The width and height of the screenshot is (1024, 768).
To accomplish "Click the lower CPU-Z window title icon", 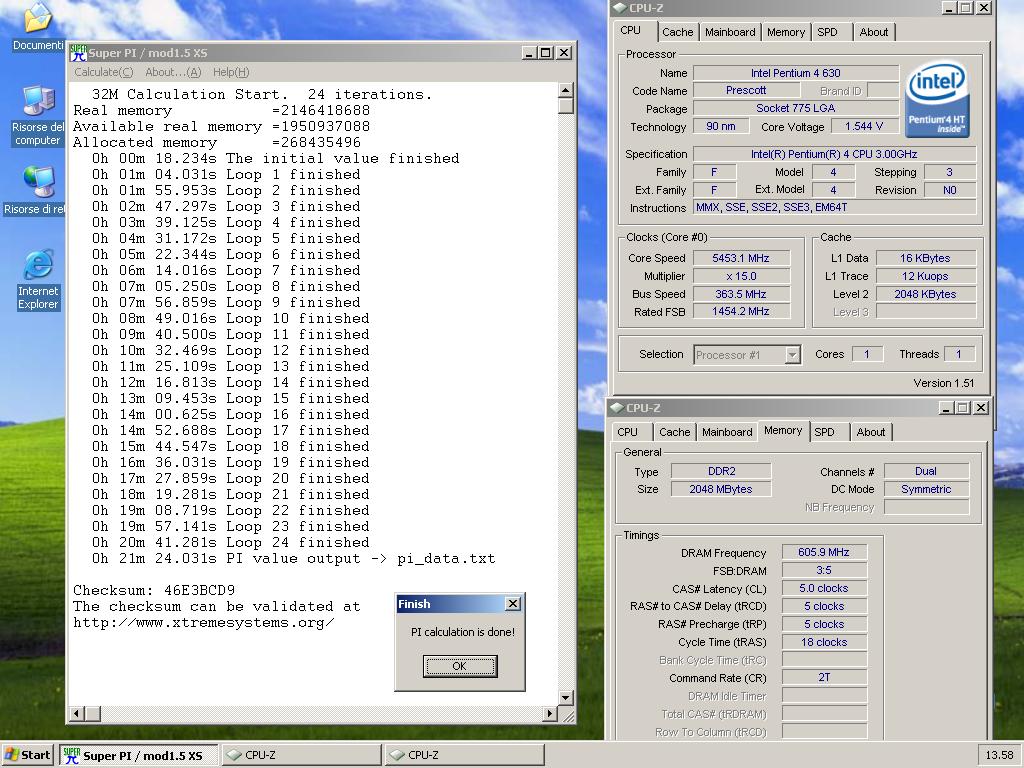I will (616, 408).
